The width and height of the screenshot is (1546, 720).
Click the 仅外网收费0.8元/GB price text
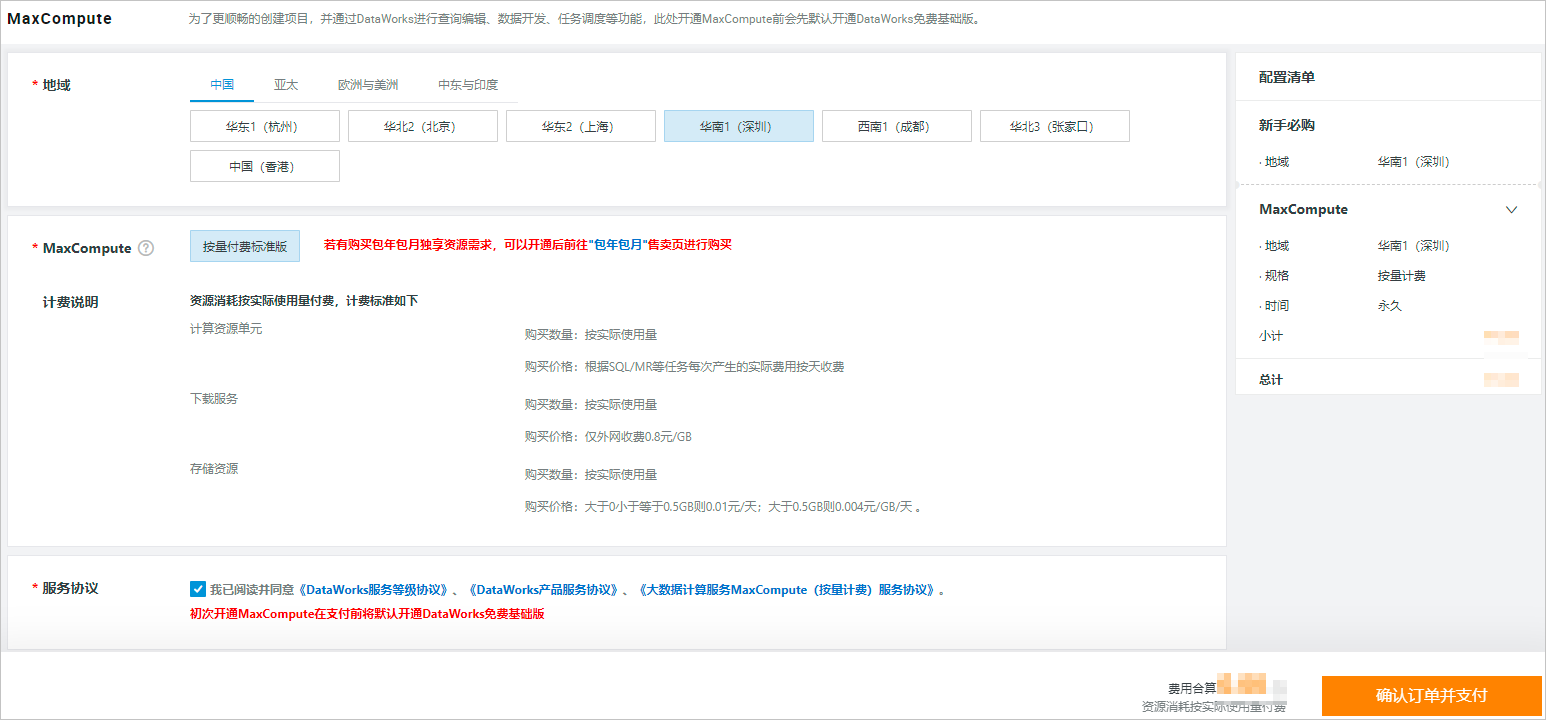[639, 437]
